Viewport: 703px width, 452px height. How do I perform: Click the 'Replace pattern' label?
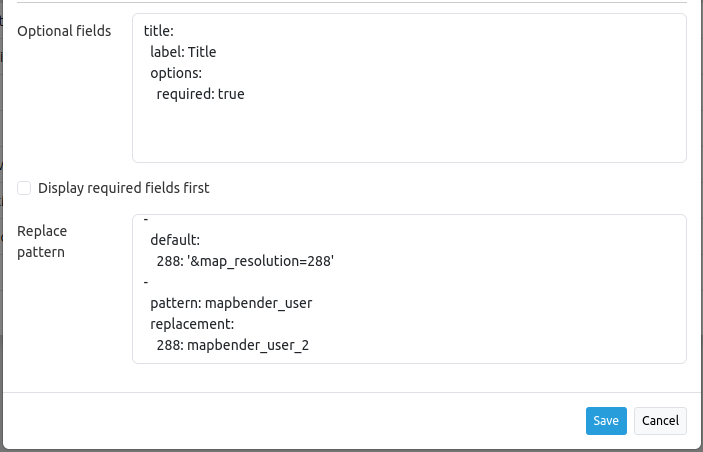click(42, 241)
